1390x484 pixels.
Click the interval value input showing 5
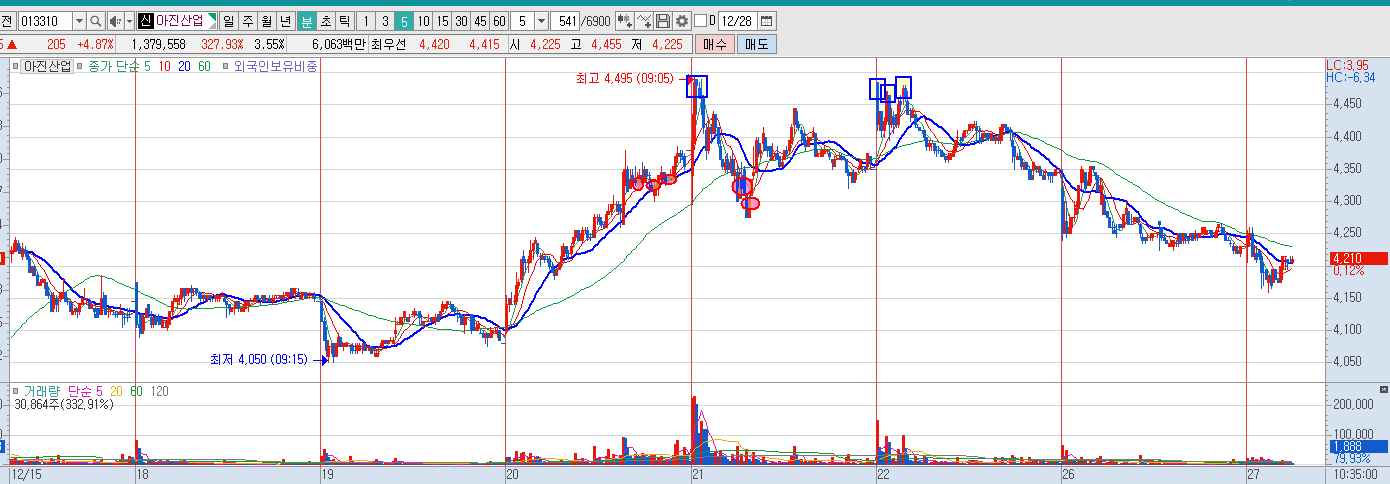522,21
